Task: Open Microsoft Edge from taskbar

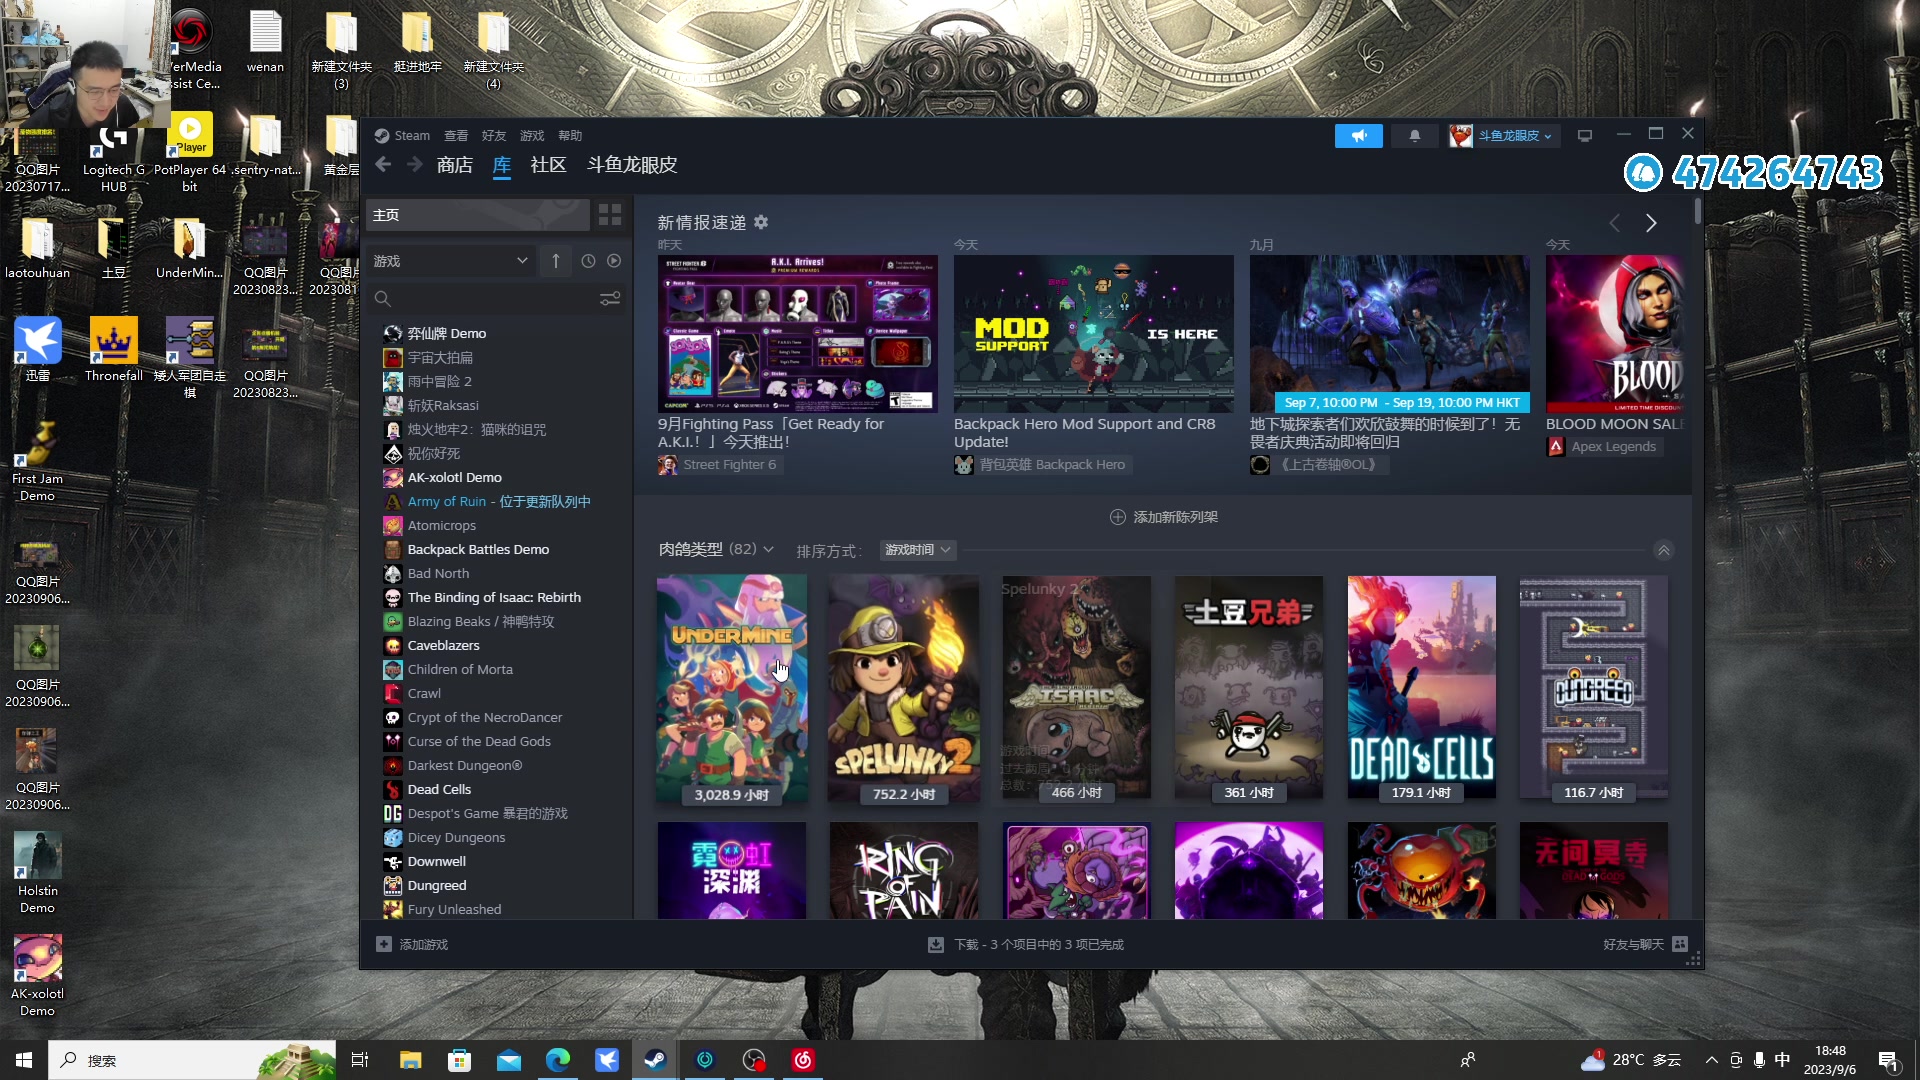Action: click(558, 1060)
